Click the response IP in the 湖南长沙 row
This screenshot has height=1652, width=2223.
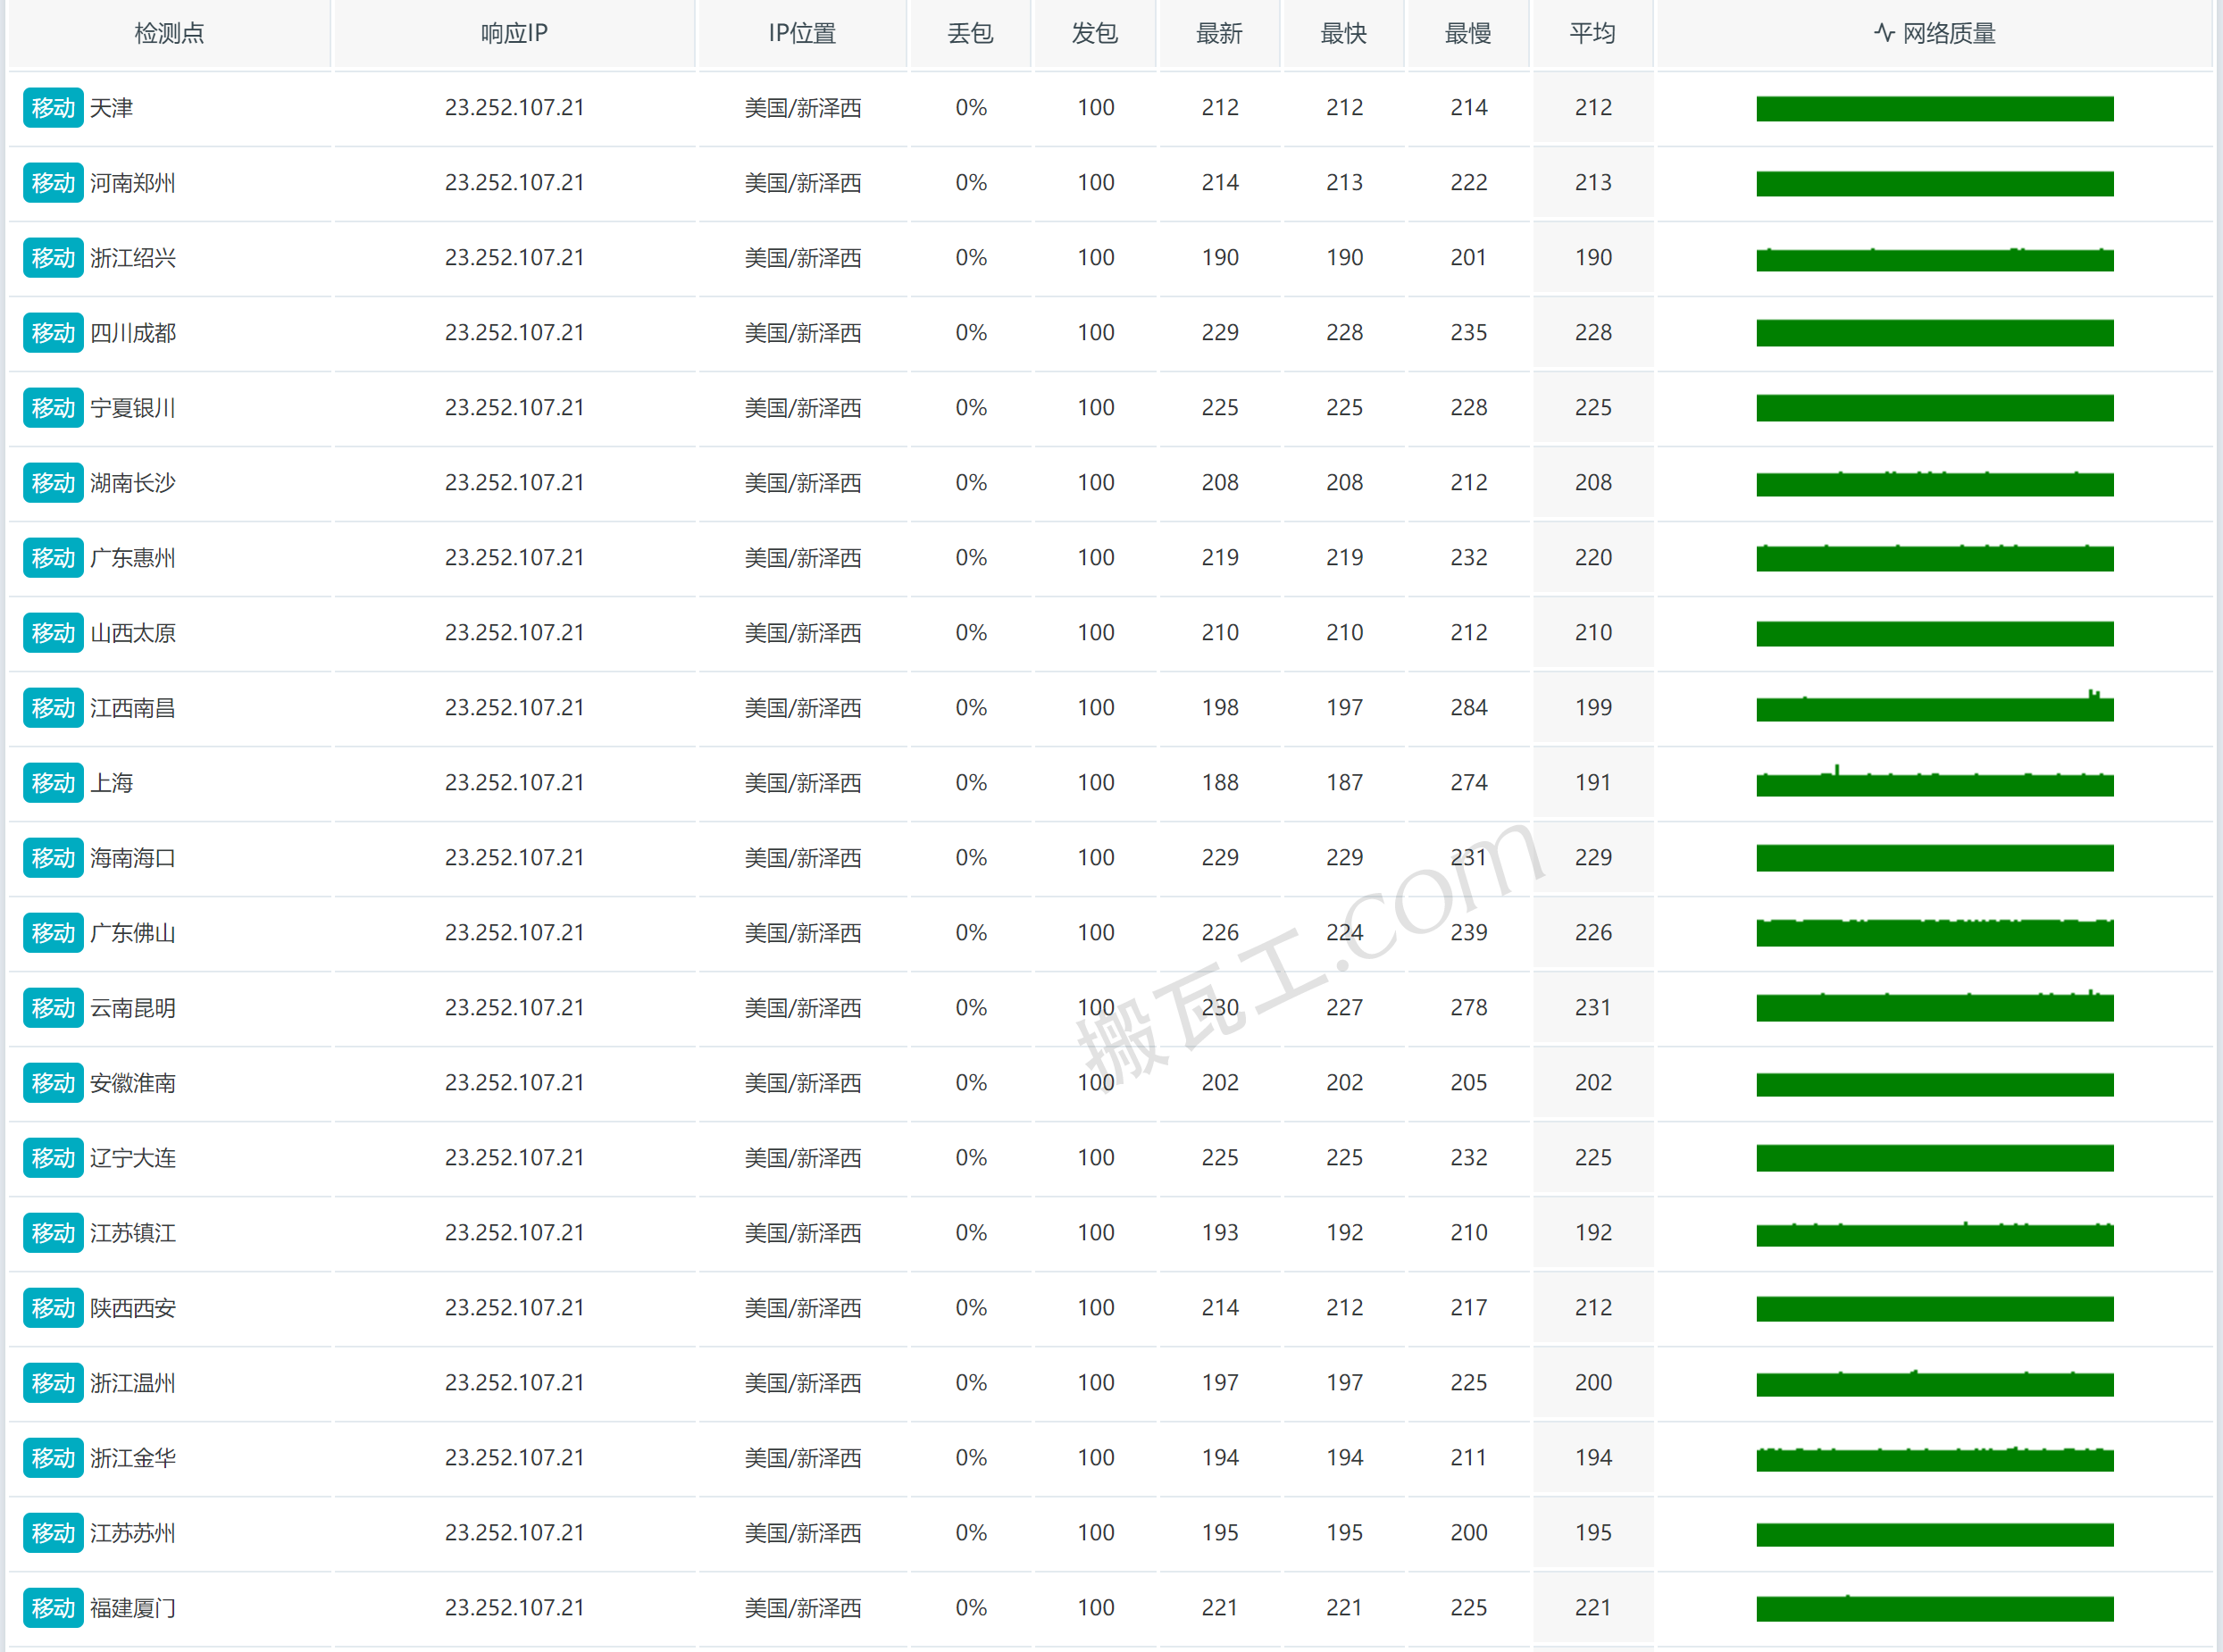click(x=514, y=483)
